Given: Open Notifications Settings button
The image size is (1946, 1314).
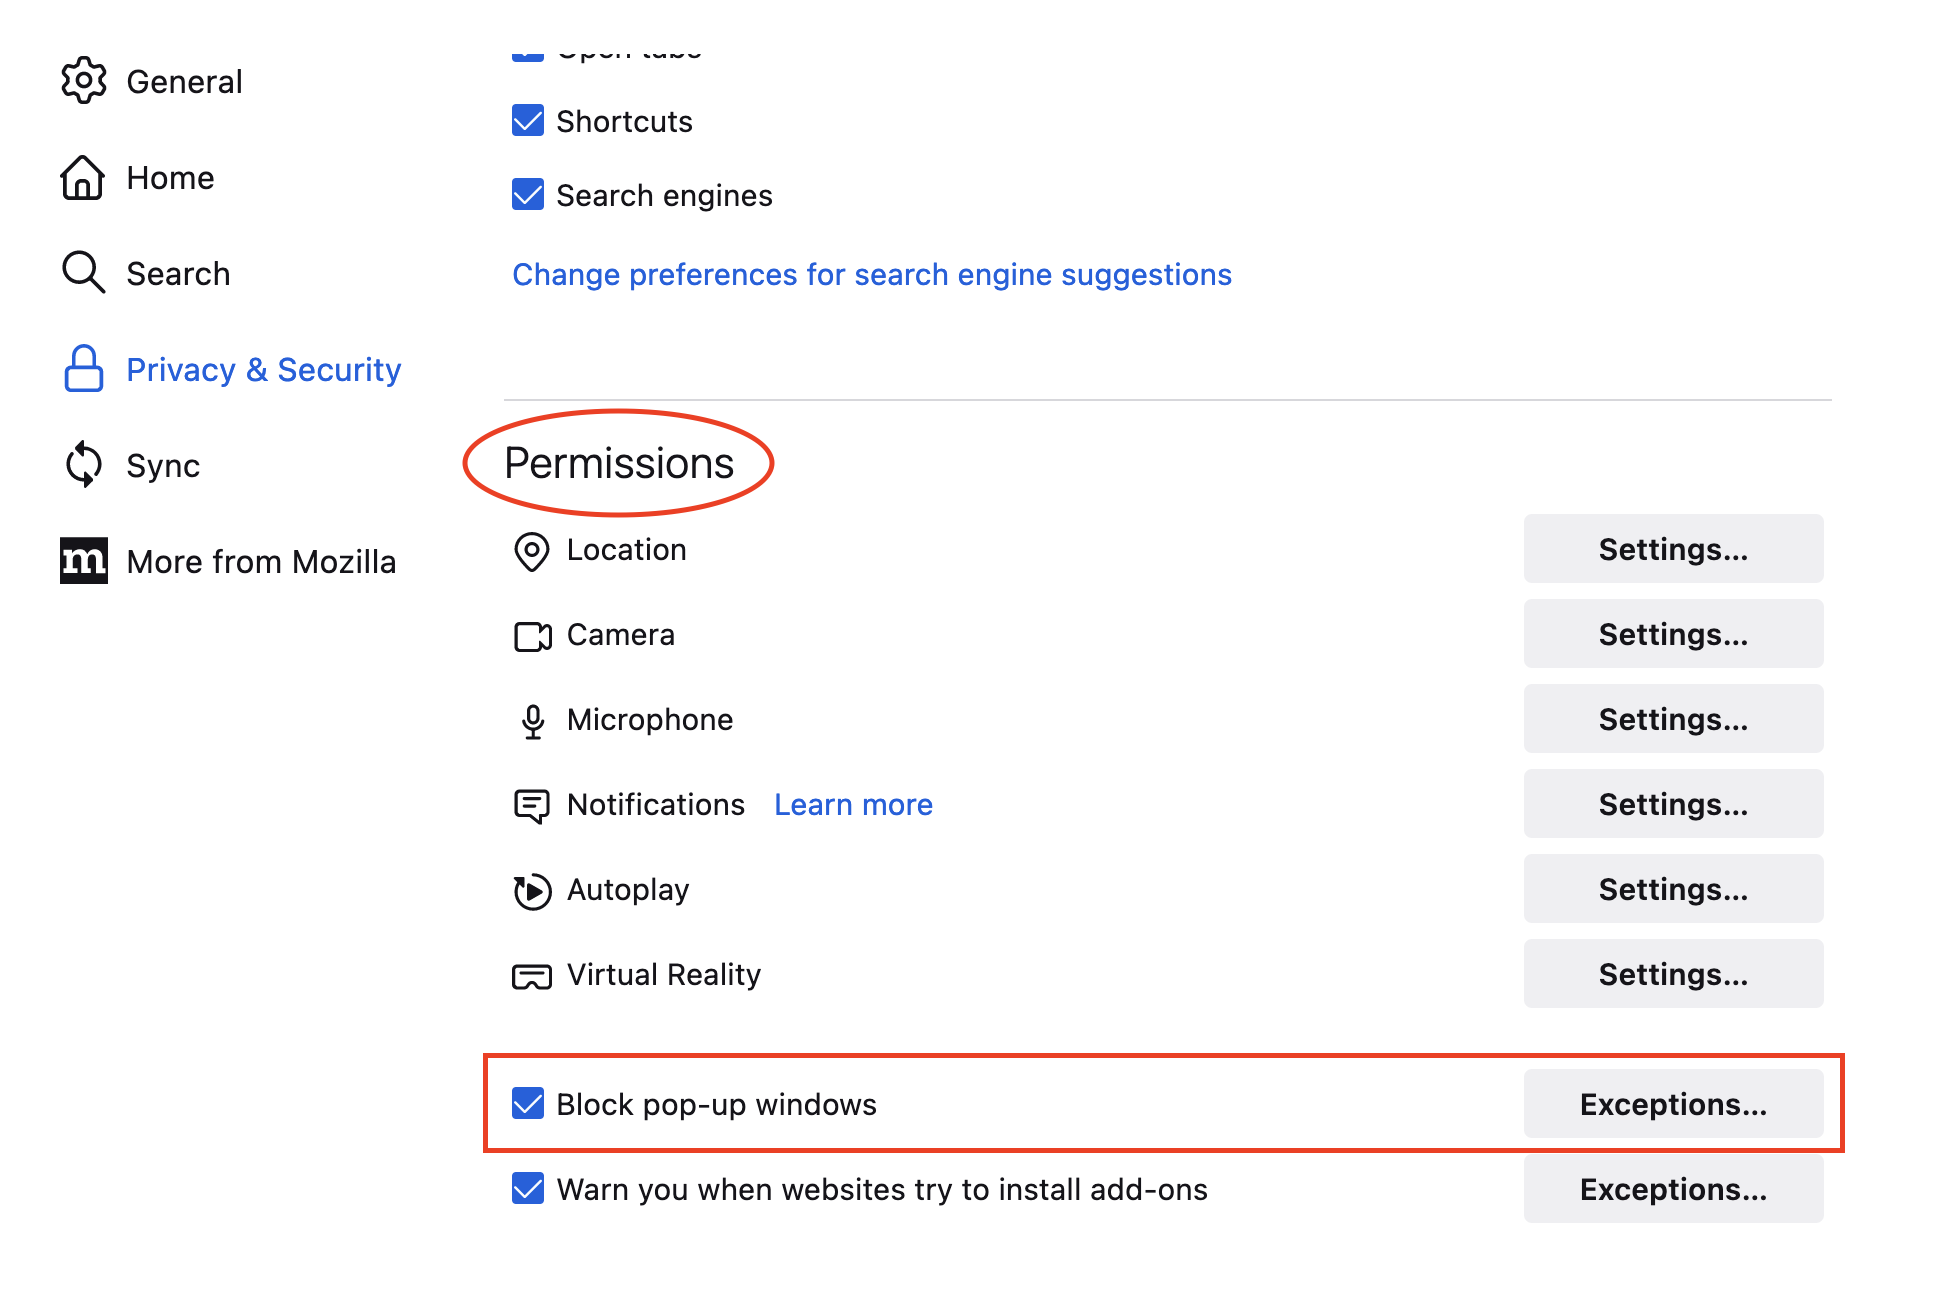Looking at the screenshot, I should coord(1673,804).
